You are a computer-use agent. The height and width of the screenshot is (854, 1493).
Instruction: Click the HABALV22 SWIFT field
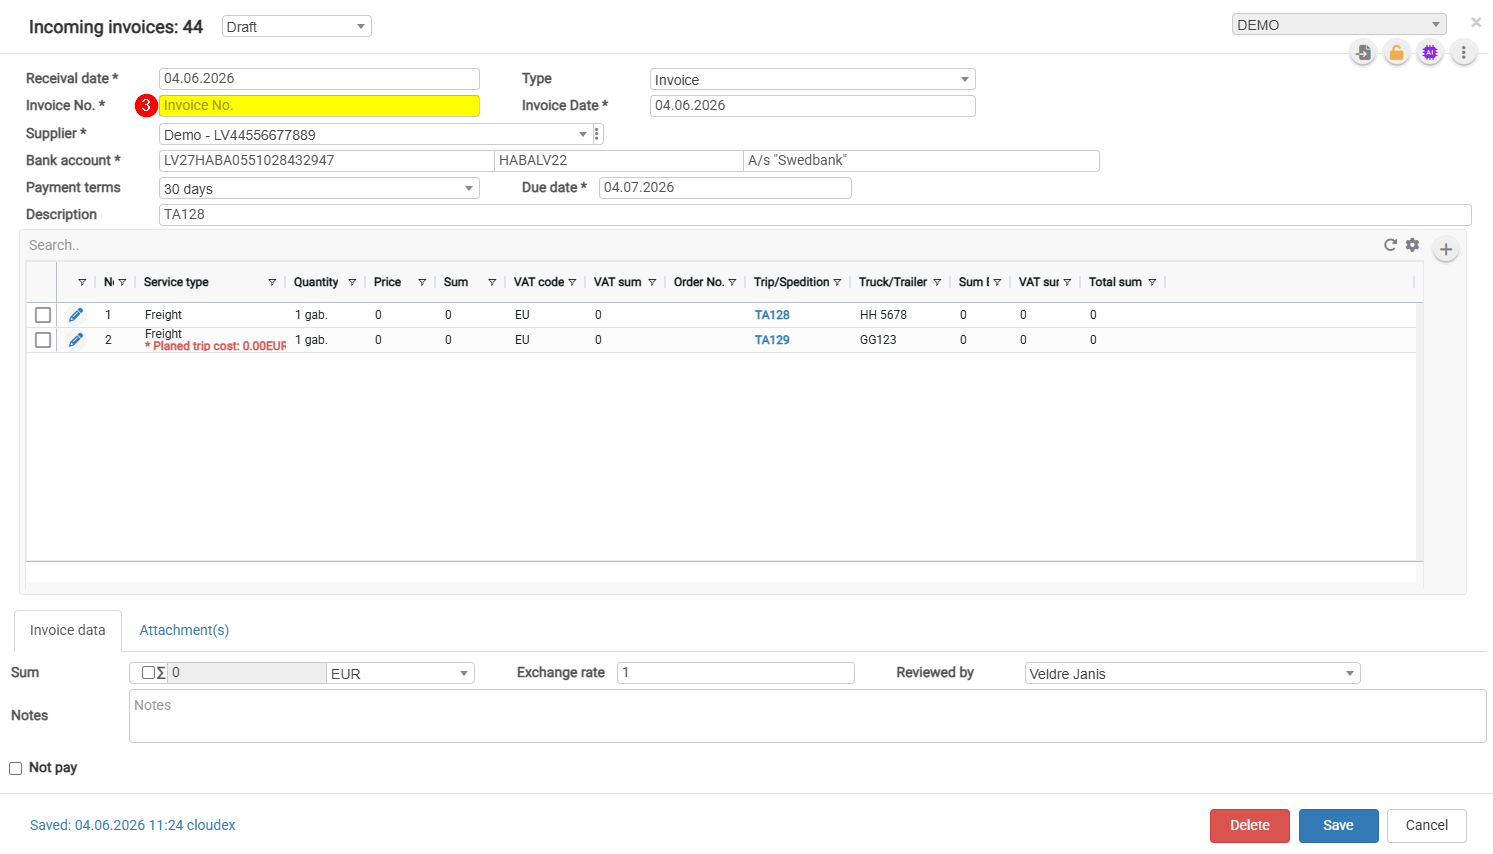pos(619,160)
